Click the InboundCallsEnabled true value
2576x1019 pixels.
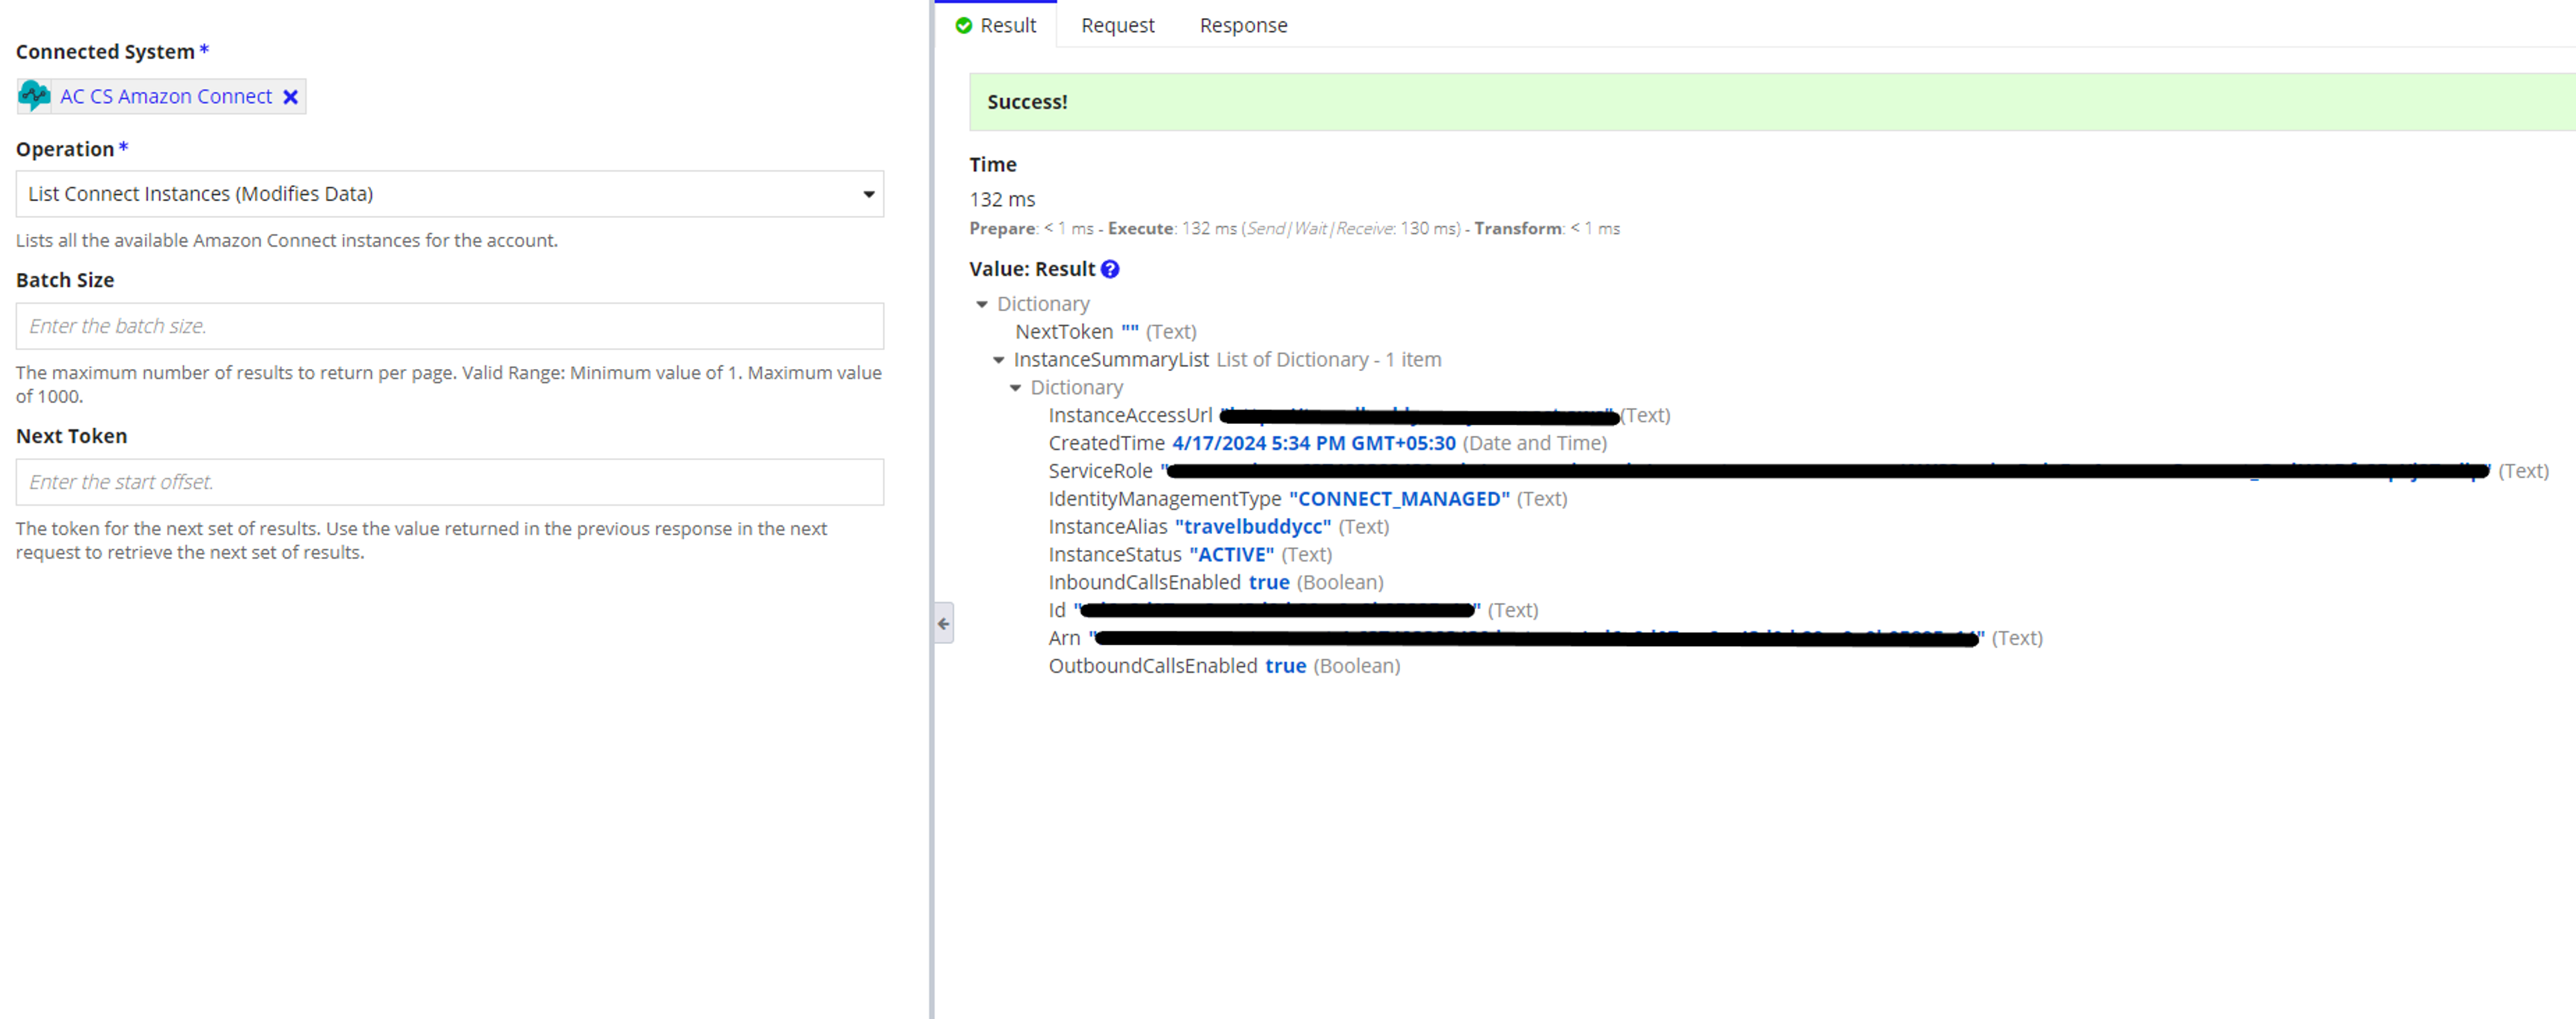tap(1269, 583)
